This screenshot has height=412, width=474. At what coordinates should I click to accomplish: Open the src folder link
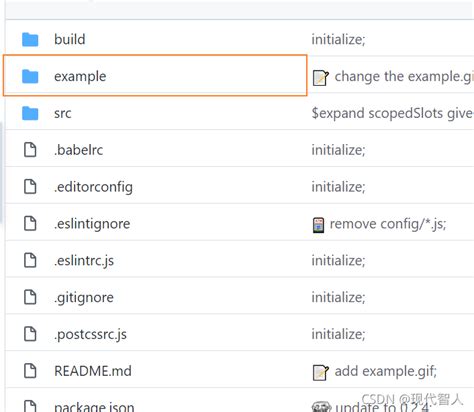click(63, 114)
